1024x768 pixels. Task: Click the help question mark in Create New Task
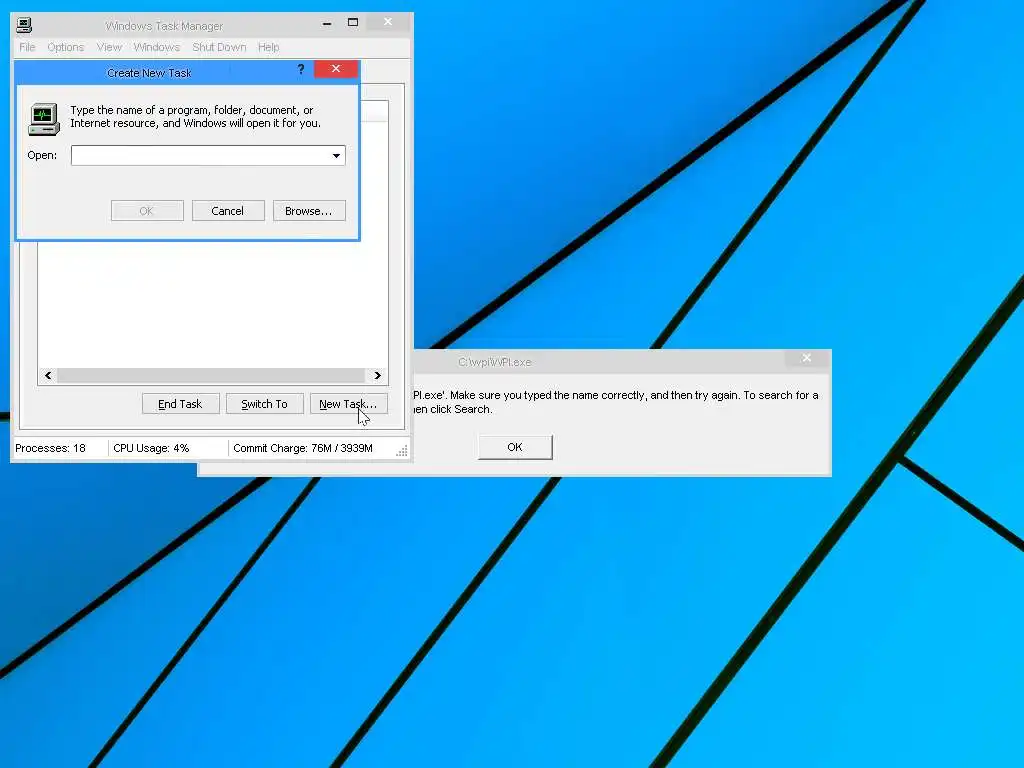click(300, 69)
